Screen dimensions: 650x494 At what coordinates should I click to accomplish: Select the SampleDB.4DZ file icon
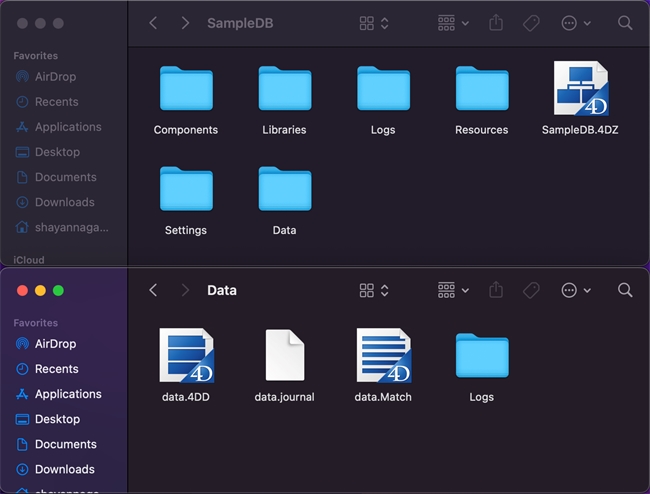(581, 88)
